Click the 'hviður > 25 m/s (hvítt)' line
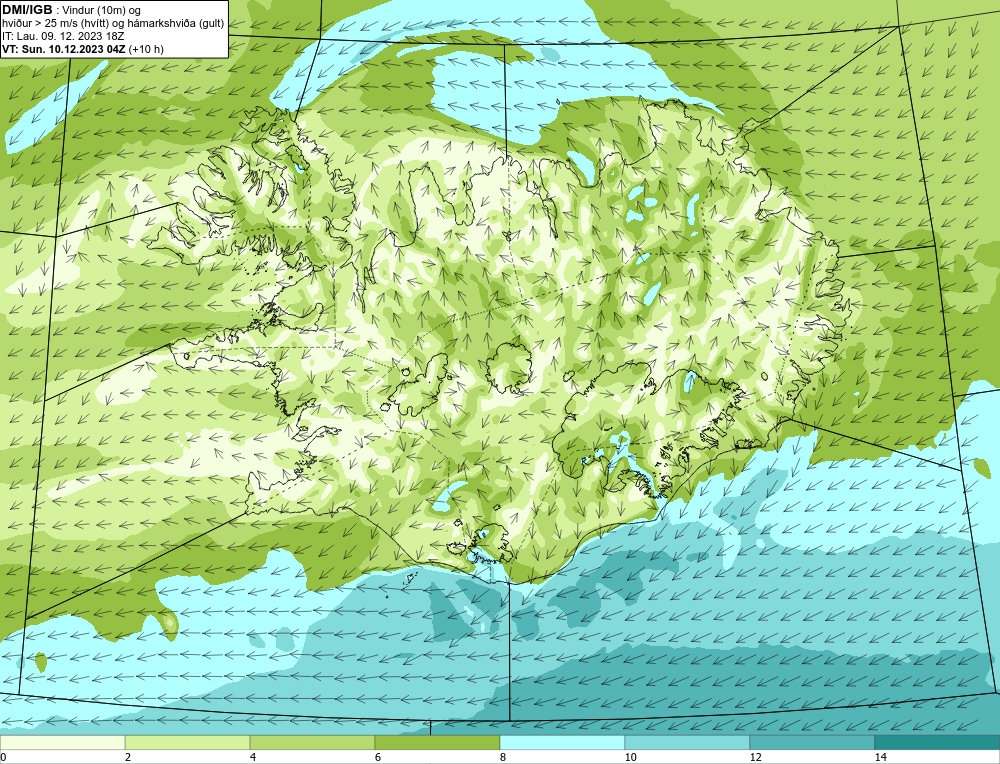This screenshot has width=1000, height=764. click(x=55, y=24)
